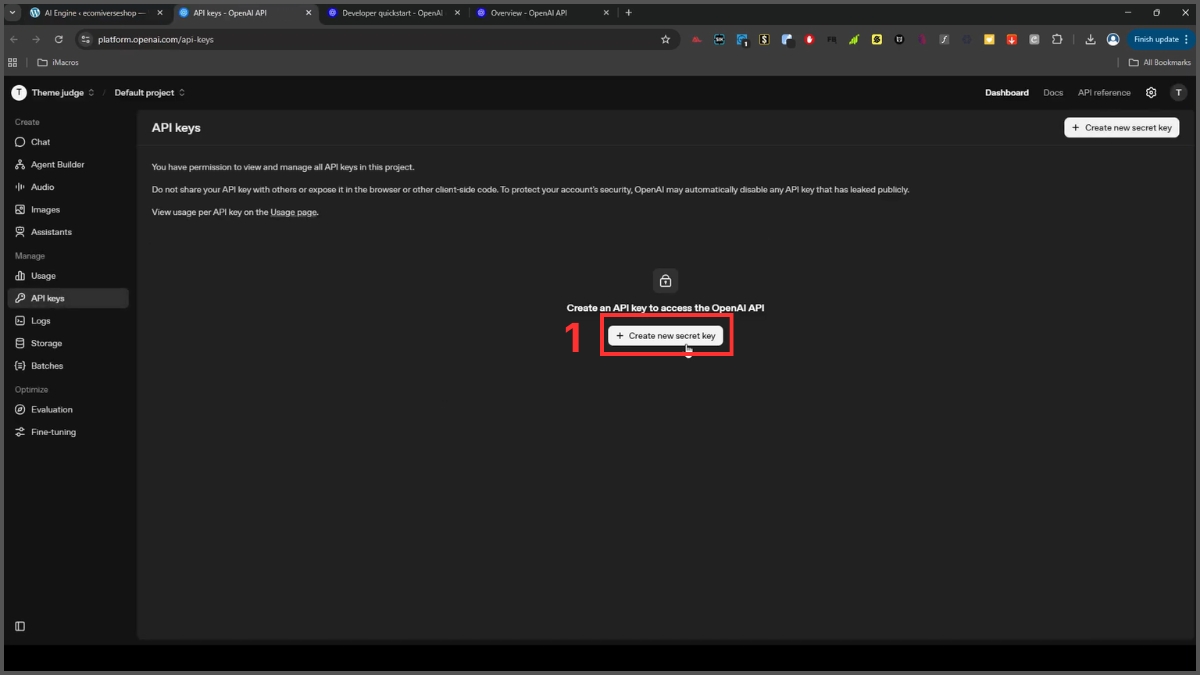1200x675 pixels.
Task: Open the Chrome tab search dropdown arrow
Action: (x=12, y=13)
